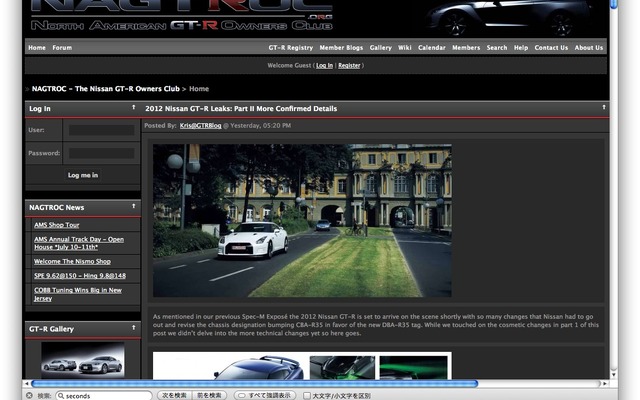Click the User input field

pos(101,130)
